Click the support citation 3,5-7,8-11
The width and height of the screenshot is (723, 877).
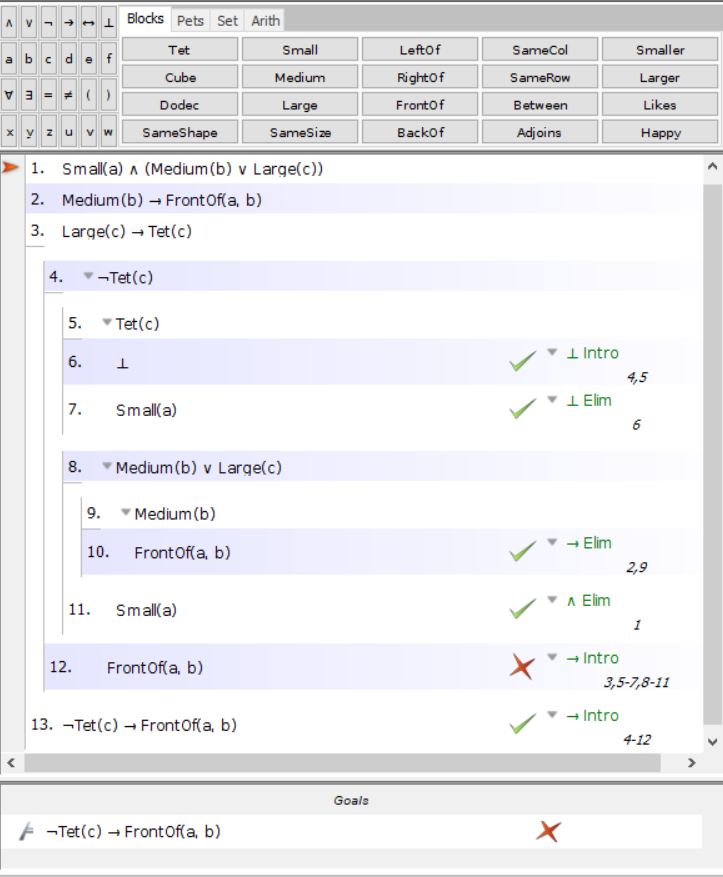(636, 682)
